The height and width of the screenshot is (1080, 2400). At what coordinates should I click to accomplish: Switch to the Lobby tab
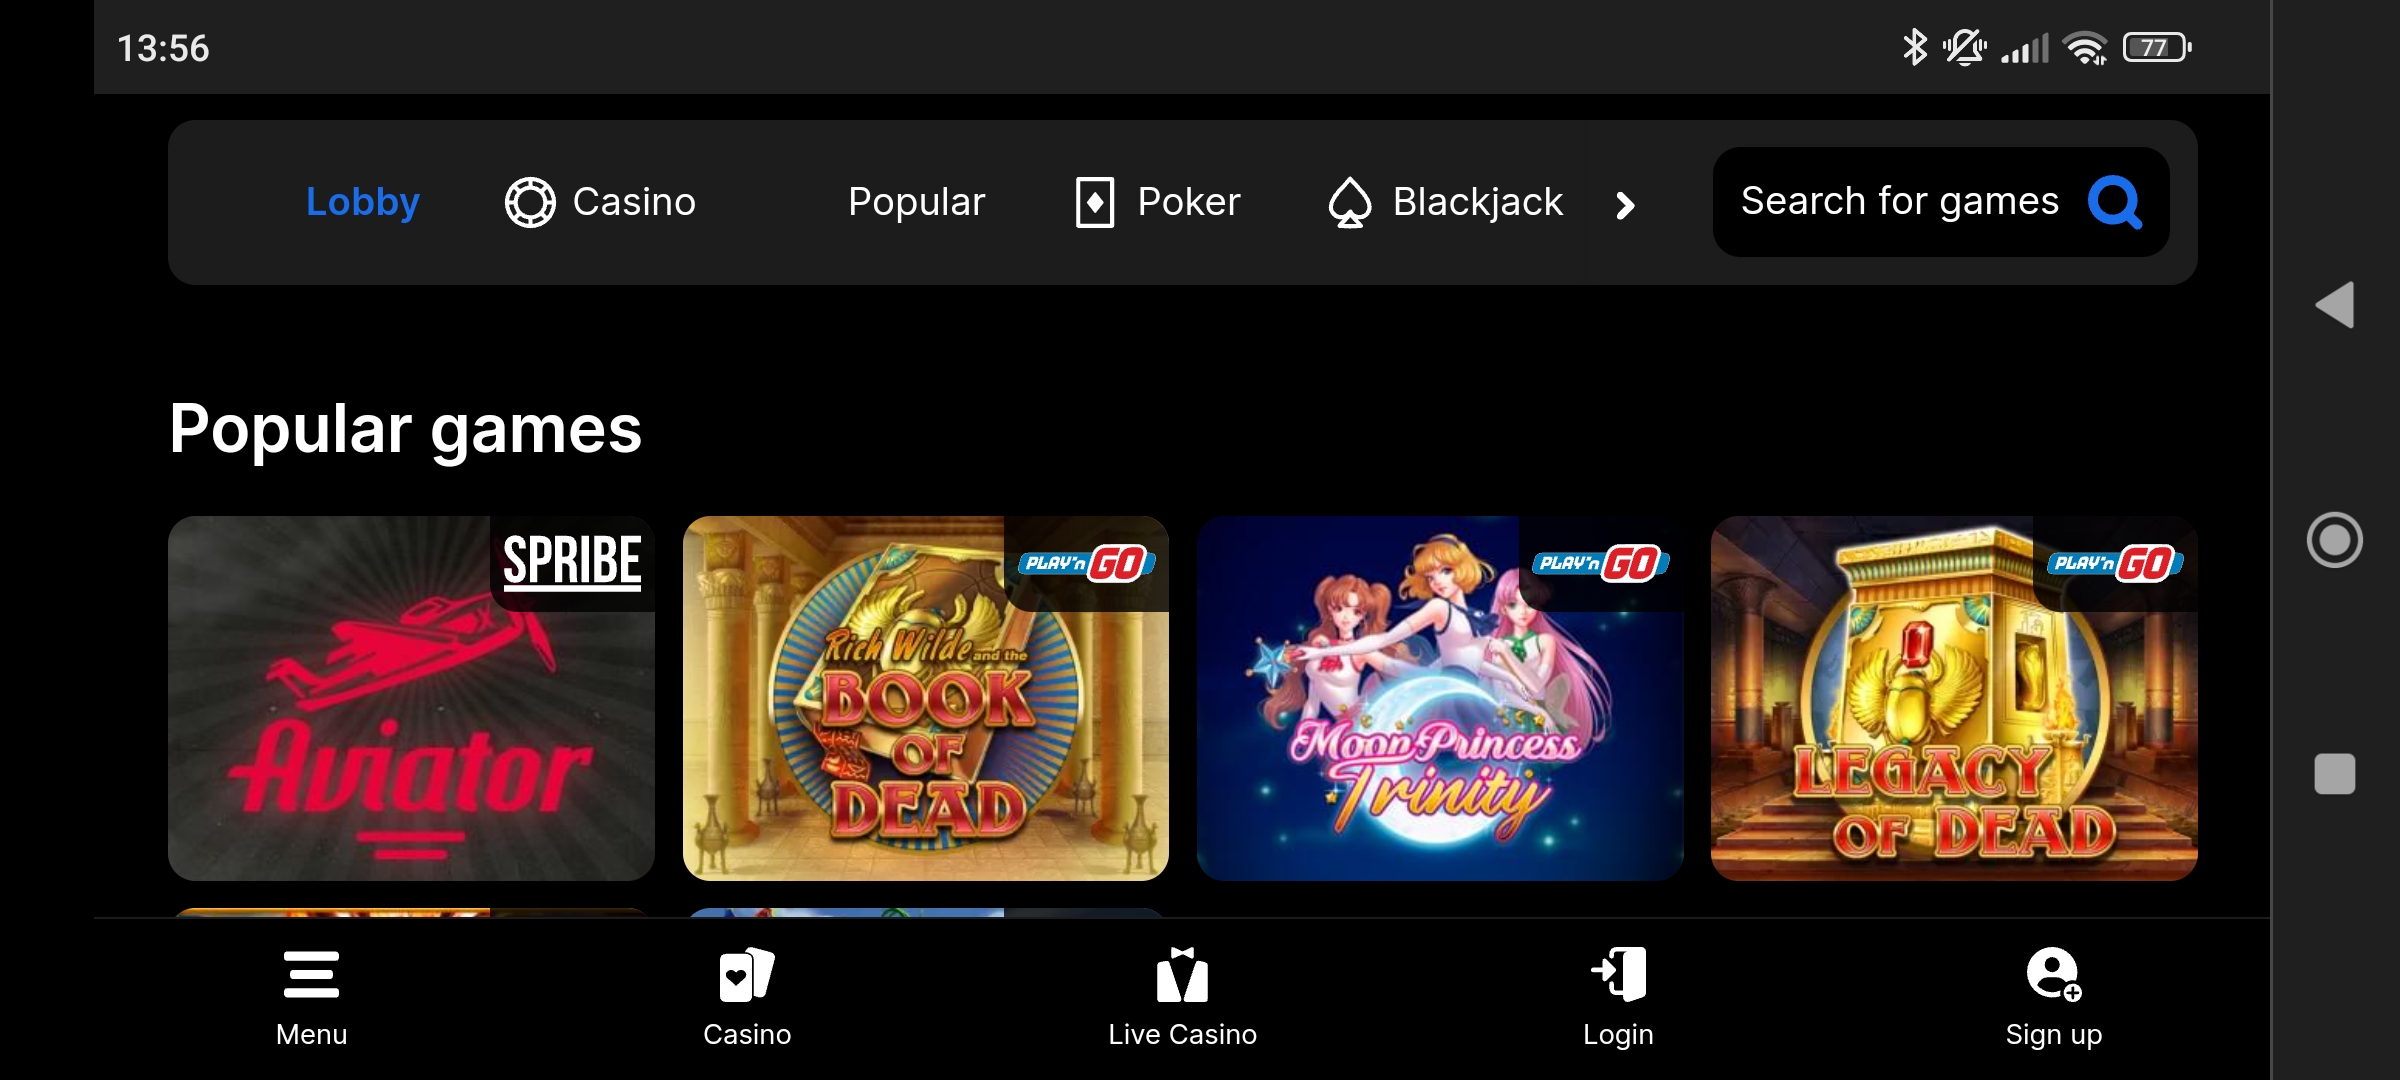363,202
